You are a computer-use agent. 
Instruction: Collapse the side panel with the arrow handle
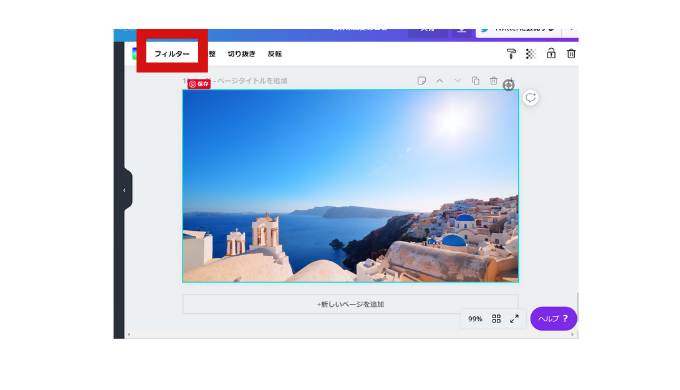tap(125, 190)
